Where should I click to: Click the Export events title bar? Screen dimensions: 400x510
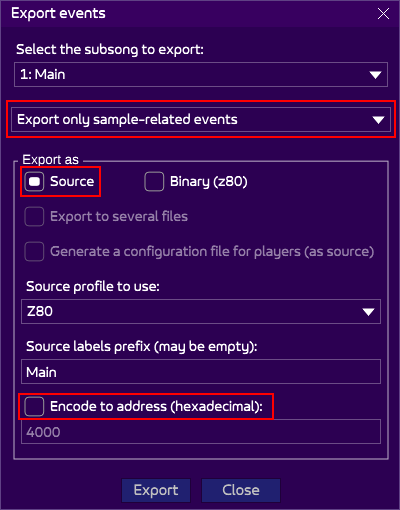point(187,14)
